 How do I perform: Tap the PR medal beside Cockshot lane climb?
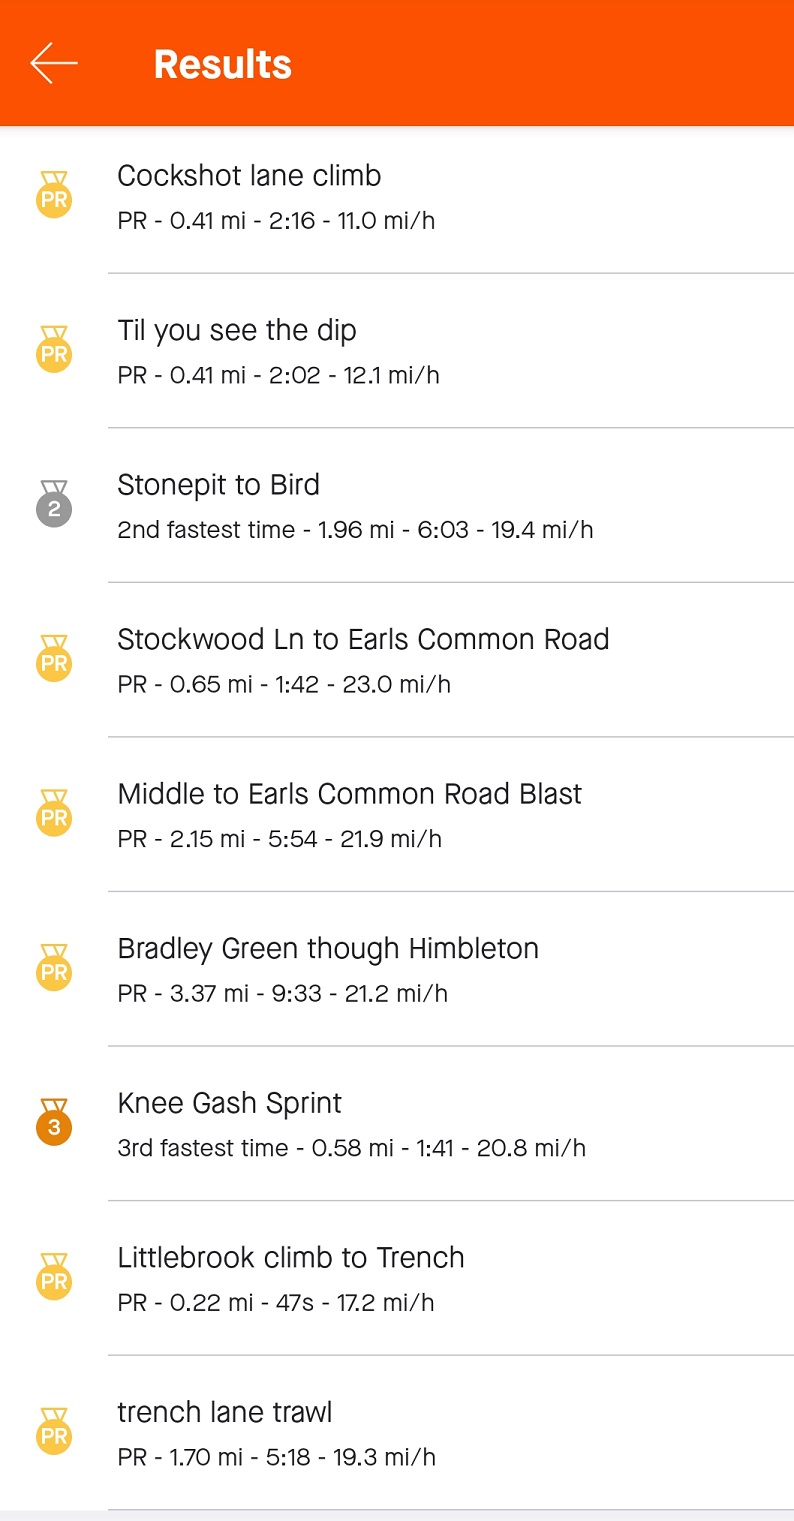[x=54, y=195]
